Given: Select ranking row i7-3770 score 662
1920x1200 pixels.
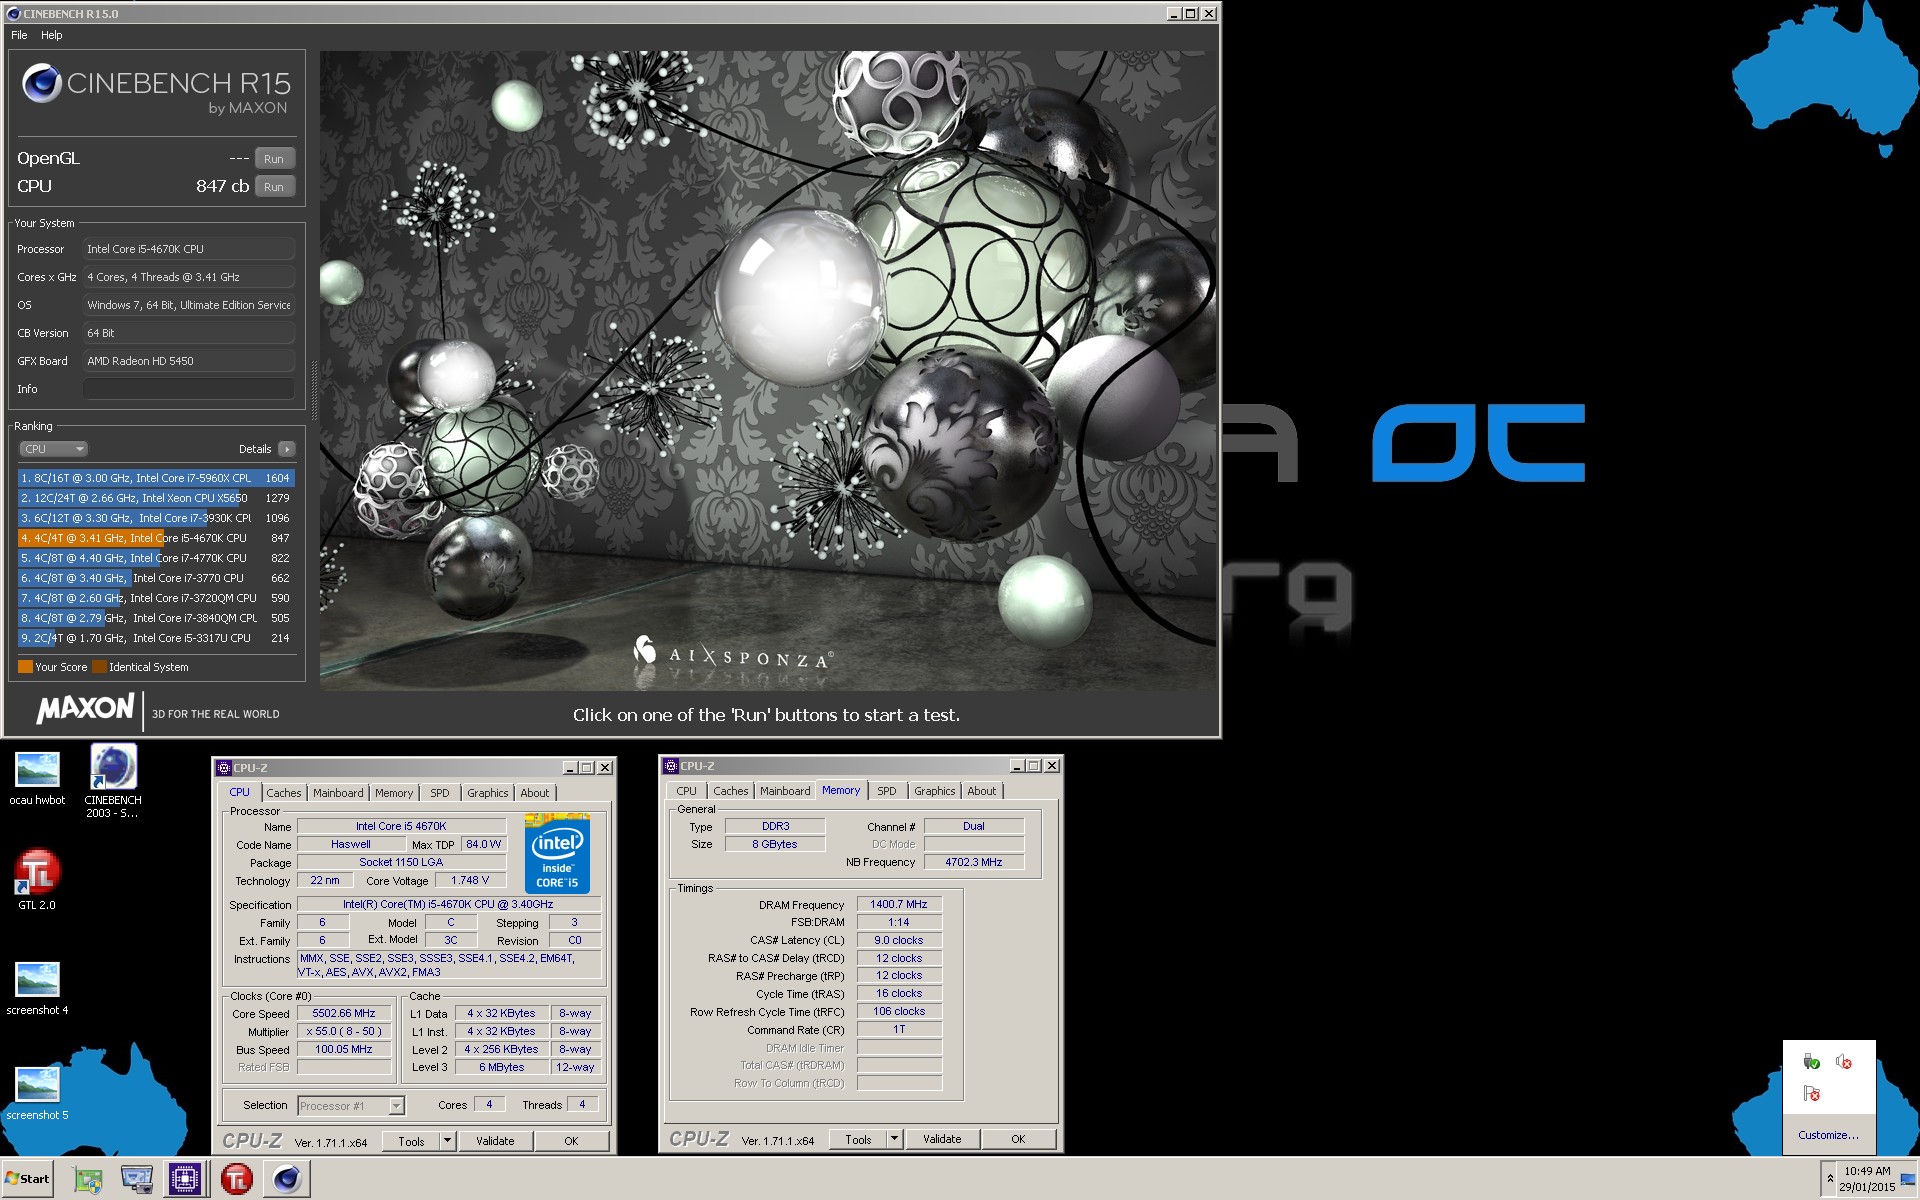Looking at the screenshot, I should (156, 578).
